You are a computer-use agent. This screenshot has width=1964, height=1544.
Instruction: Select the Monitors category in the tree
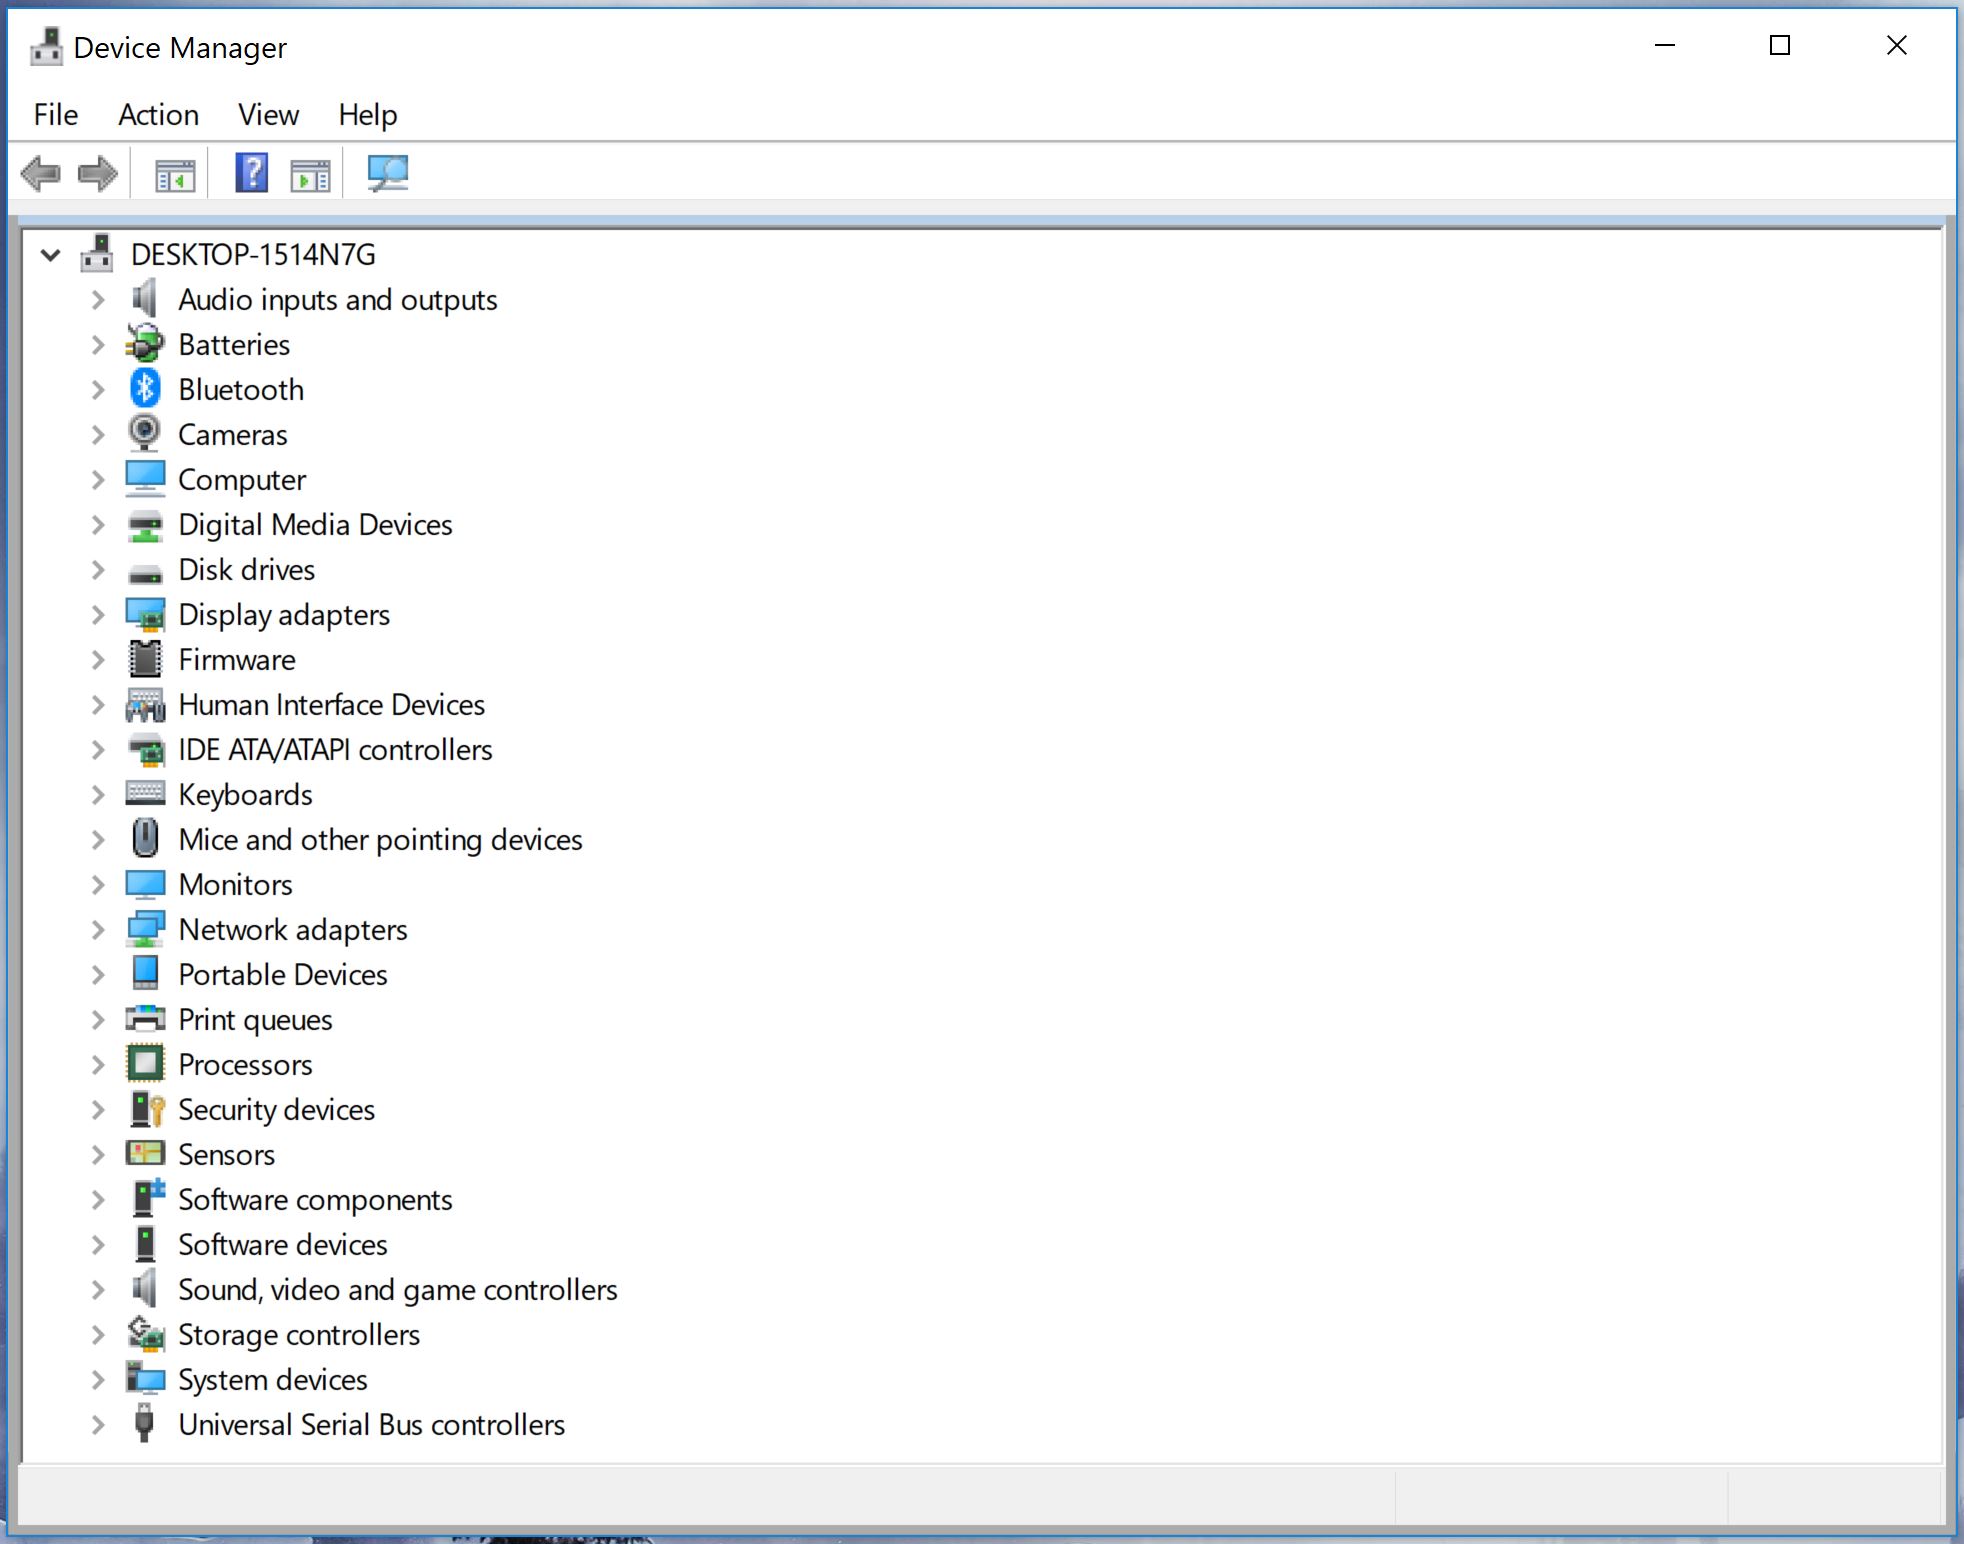coord(235,884)
